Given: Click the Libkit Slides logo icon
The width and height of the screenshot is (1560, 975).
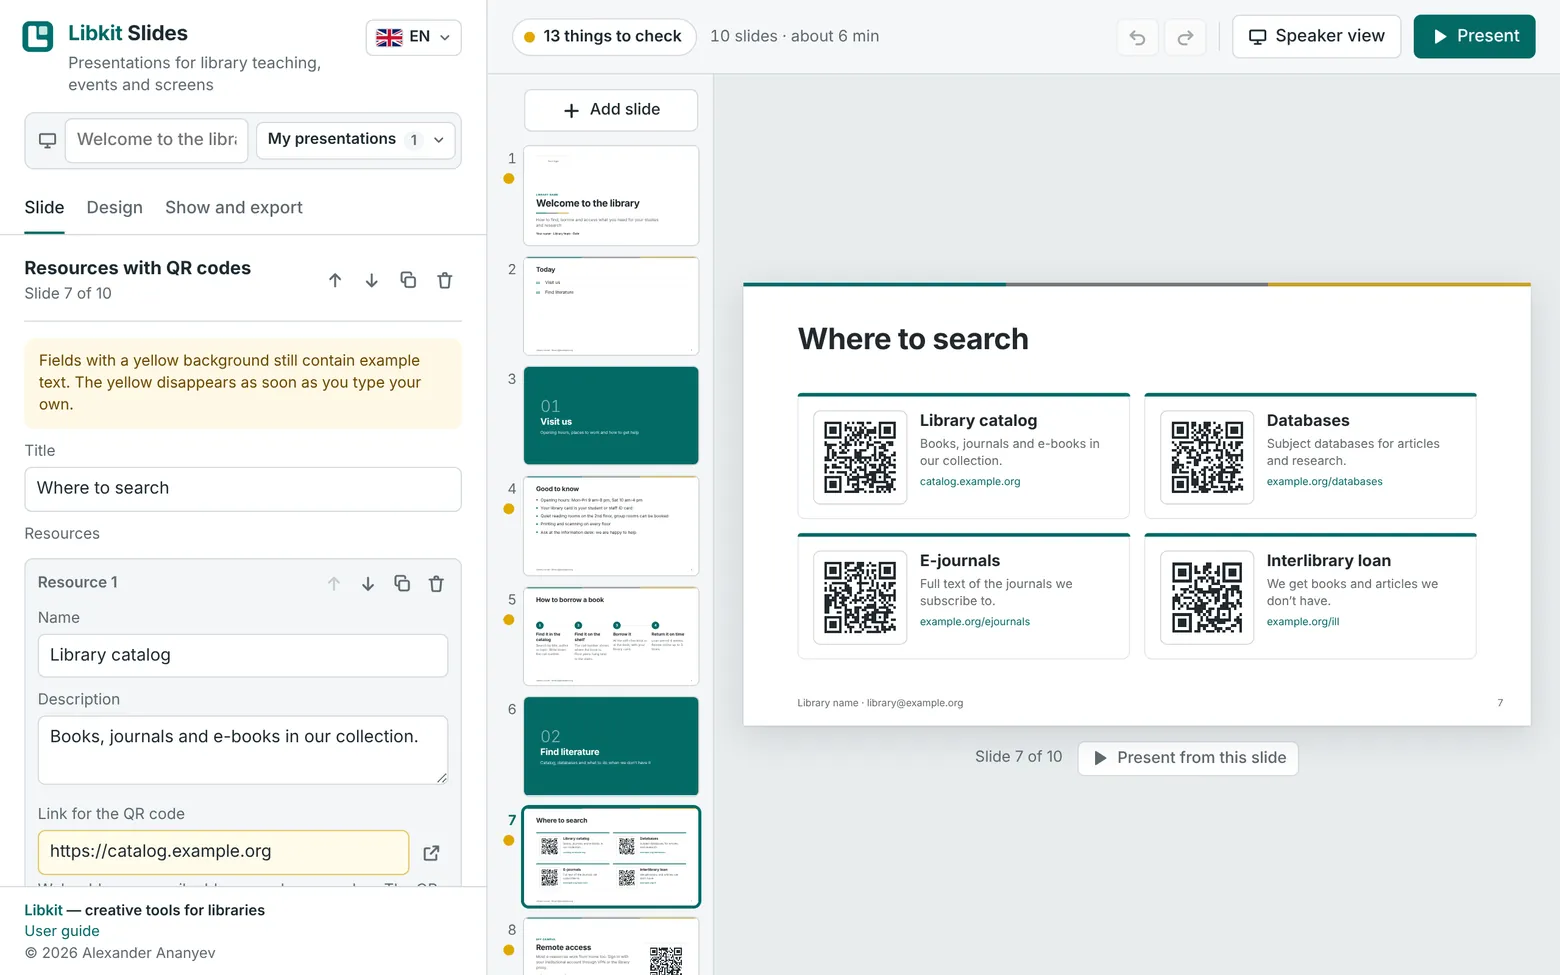Looking at the screenshot, I should (x=38, y=37).
